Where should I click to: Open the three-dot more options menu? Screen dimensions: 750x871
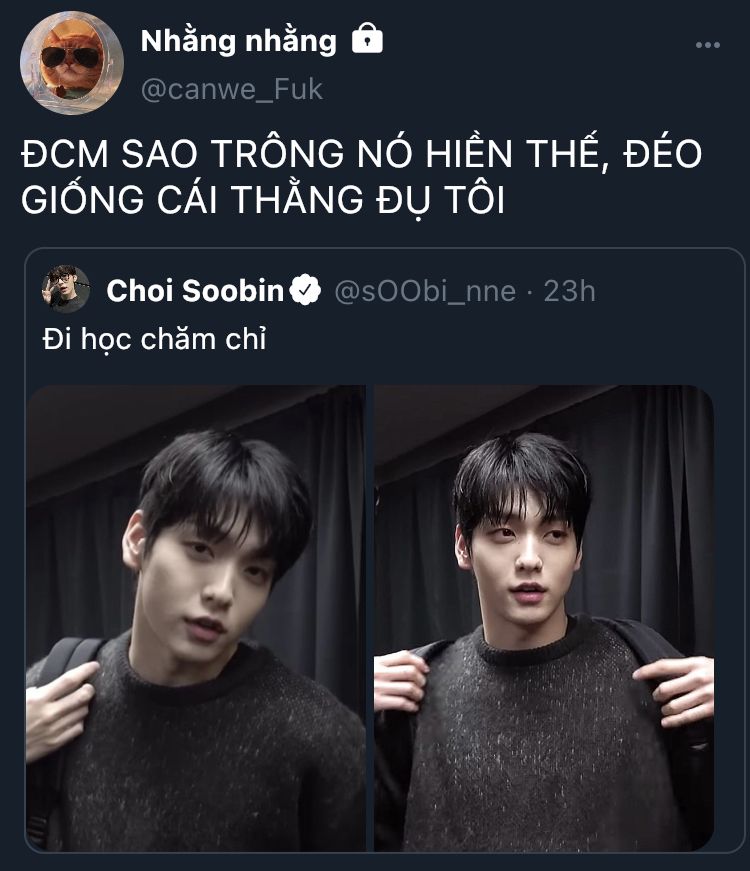(708, 45)
